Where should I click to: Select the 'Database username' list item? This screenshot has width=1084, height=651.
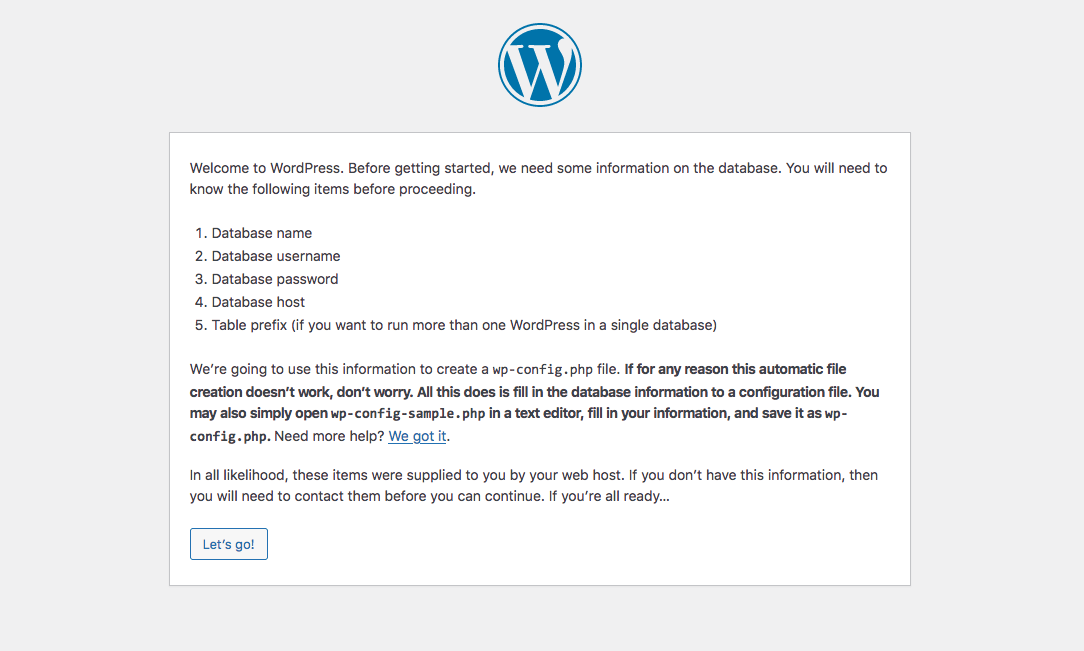coord(275,255)
